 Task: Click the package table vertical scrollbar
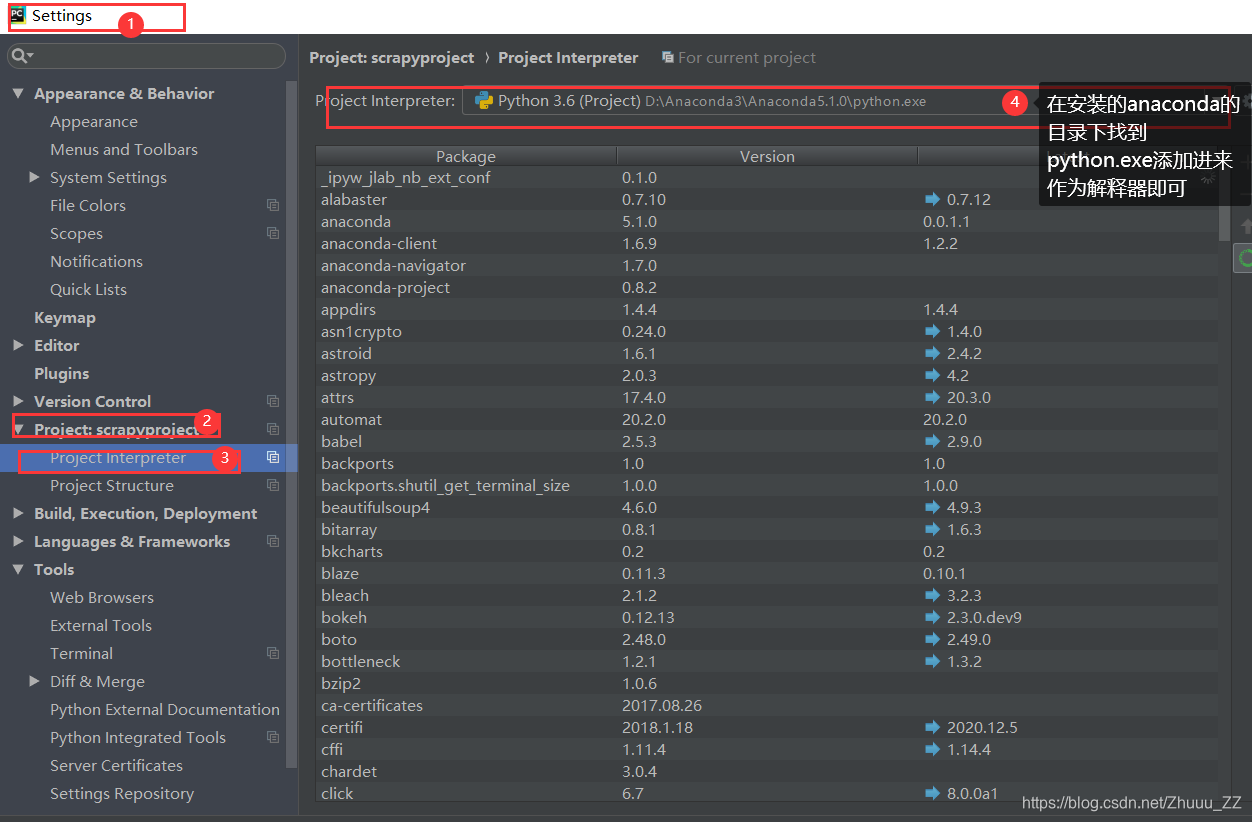coord(1225,205)
